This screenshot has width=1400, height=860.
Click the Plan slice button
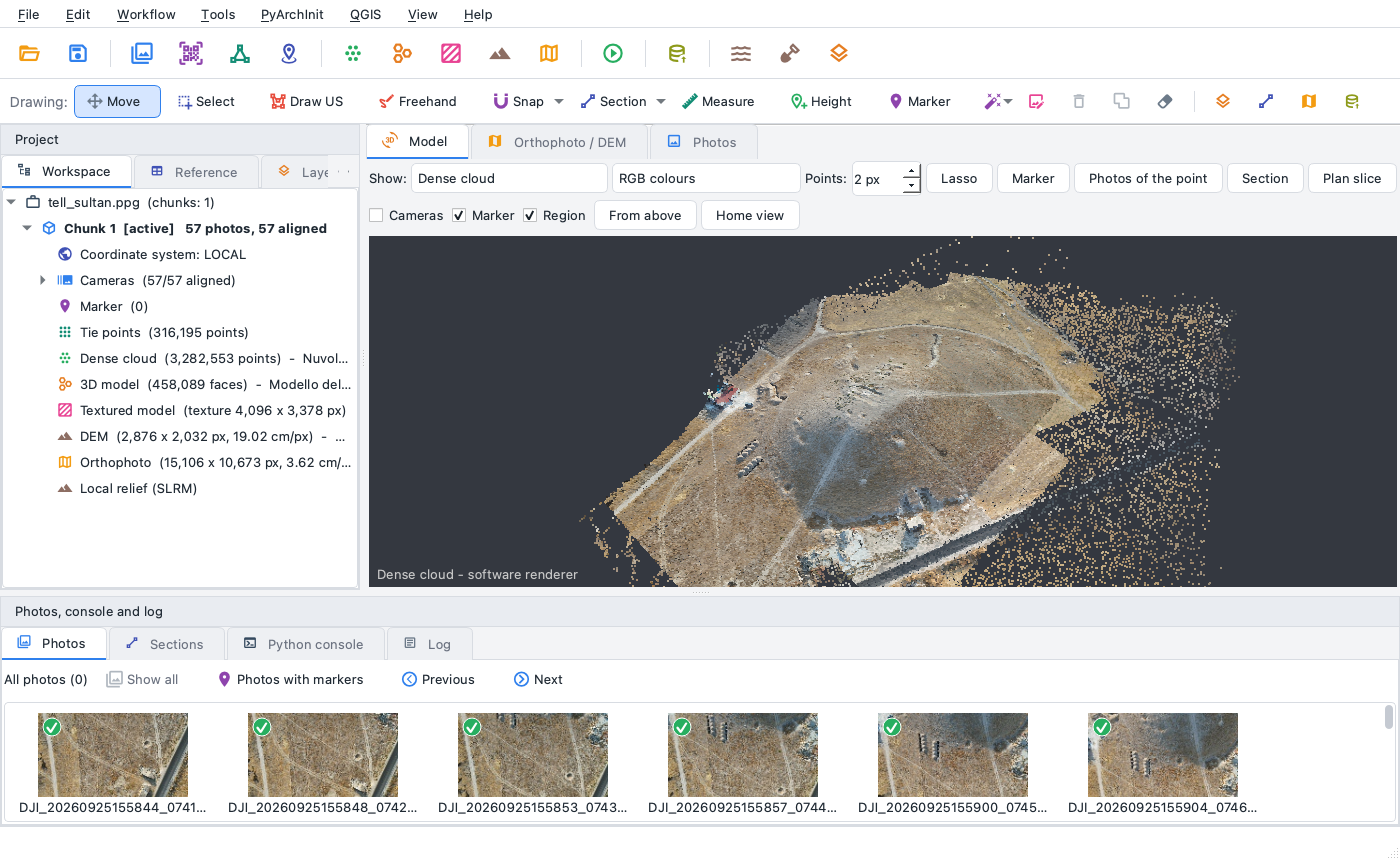pos(1352,178)
